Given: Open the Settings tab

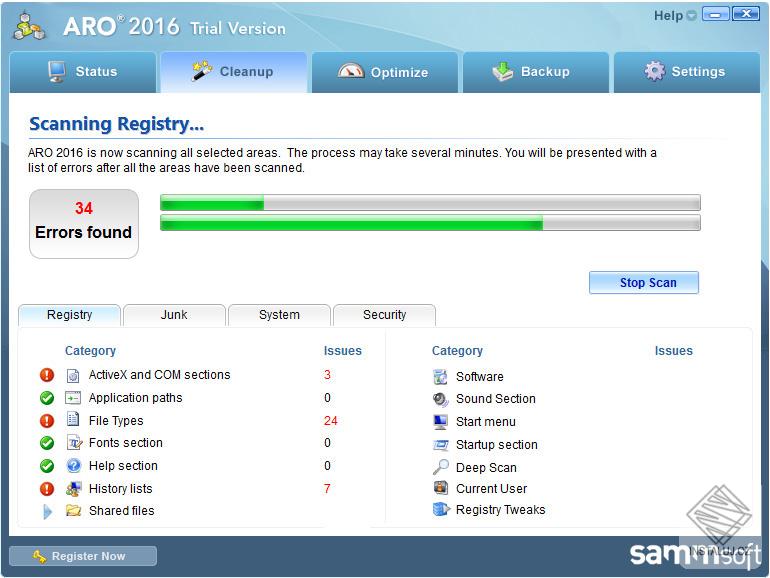Looking at the screenshot, I should point(687,72).
